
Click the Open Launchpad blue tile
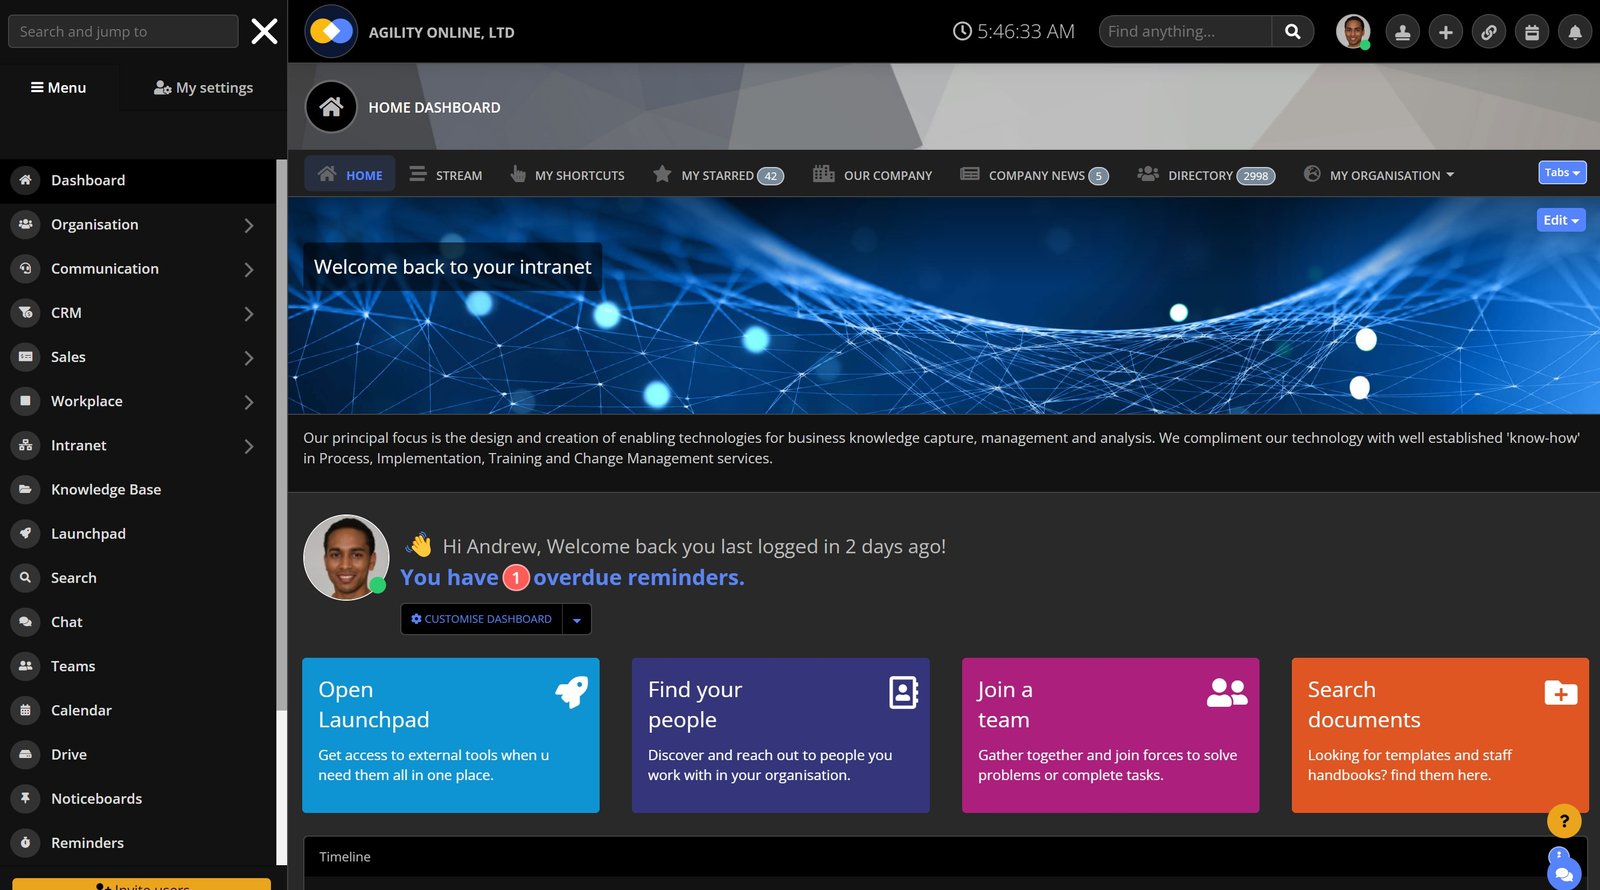click(450, 735)
